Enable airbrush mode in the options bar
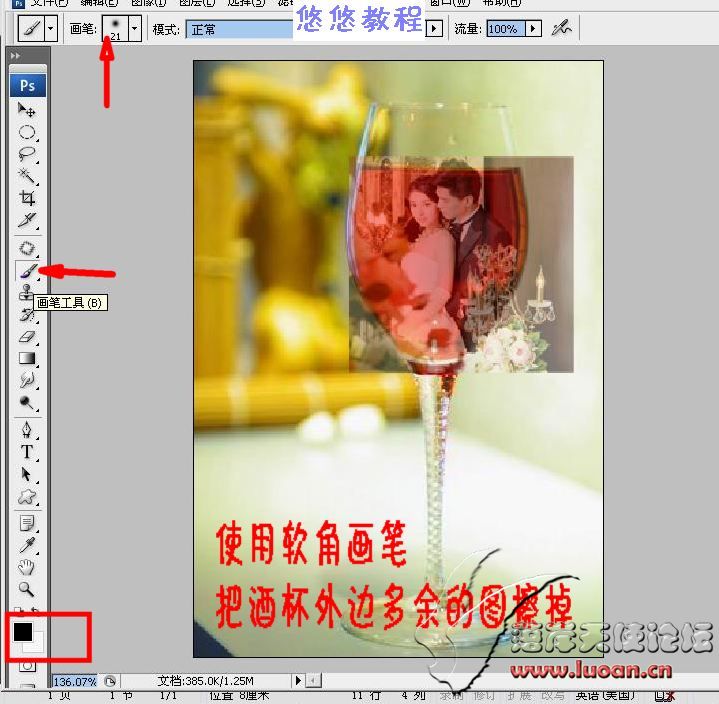Viewport: 719px width, 704px height. pyautogui.click(x=561, y=29)
